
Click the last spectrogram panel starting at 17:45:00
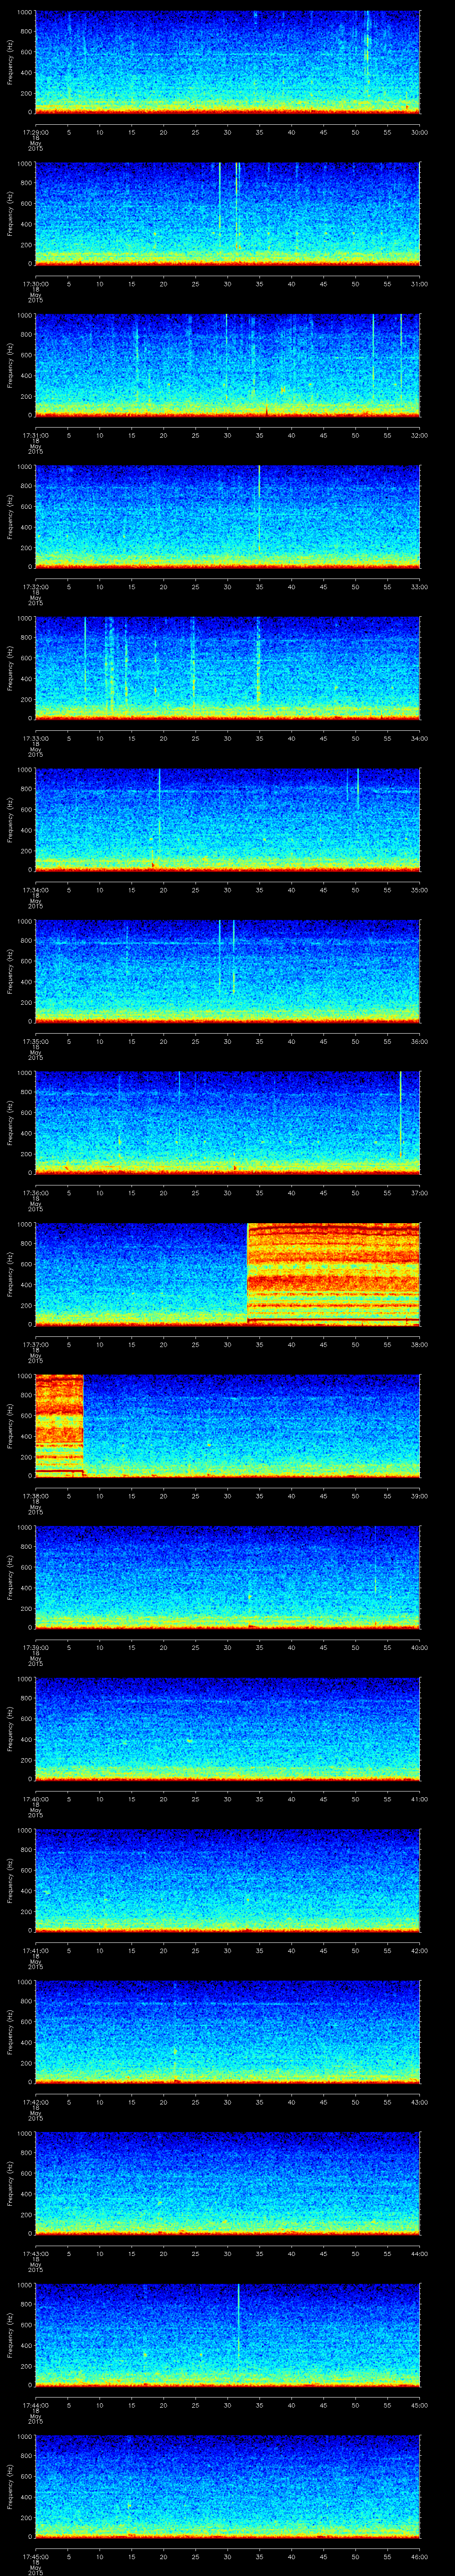click(227, 2484)
